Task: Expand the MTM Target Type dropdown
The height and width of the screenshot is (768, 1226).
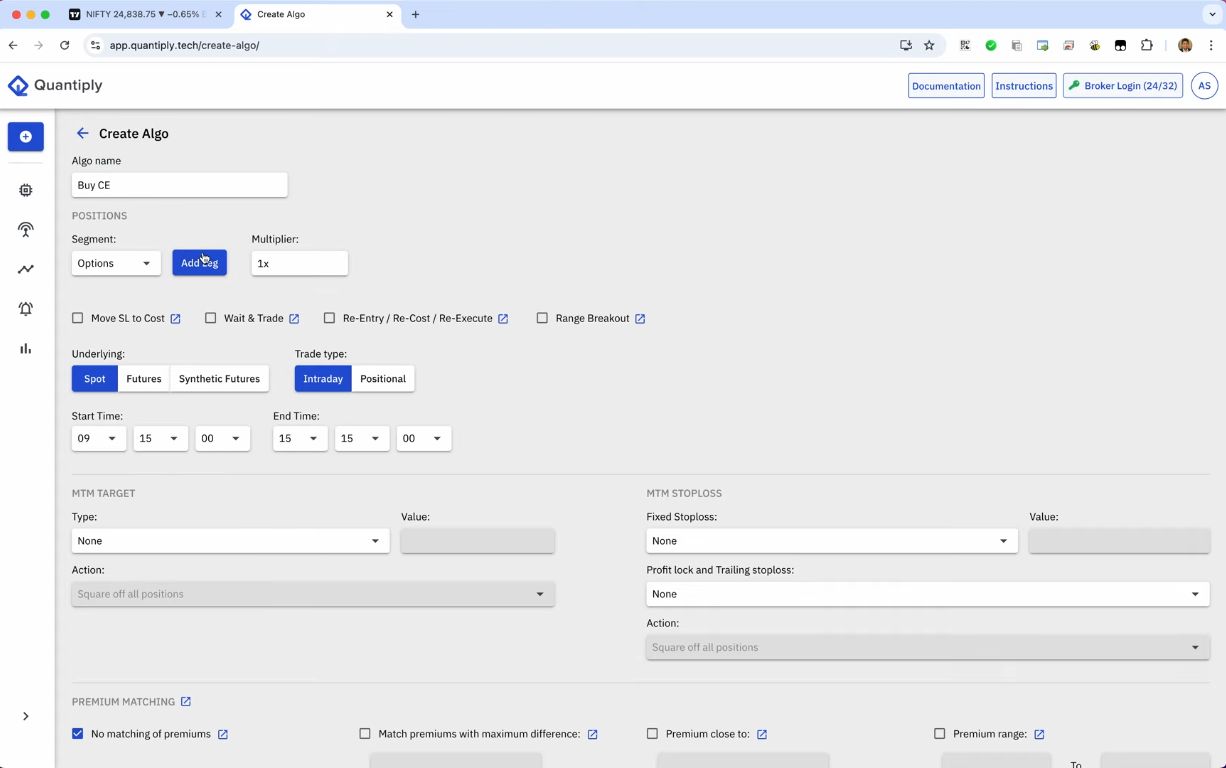Action: click(x=230, y=541)
